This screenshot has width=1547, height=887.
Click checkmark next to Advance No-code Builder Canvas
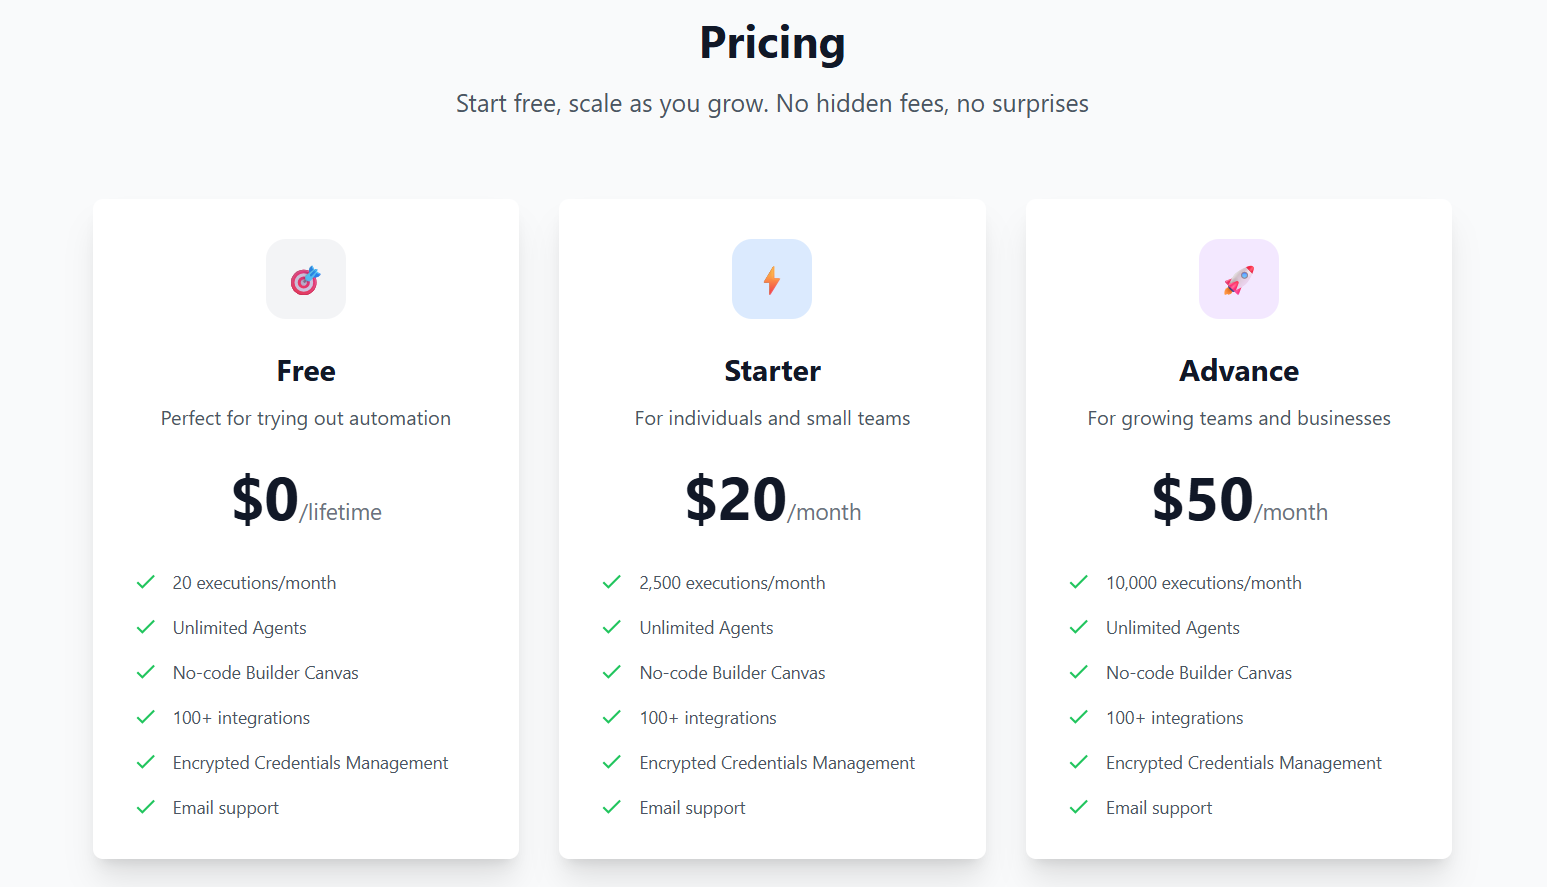1079,672
